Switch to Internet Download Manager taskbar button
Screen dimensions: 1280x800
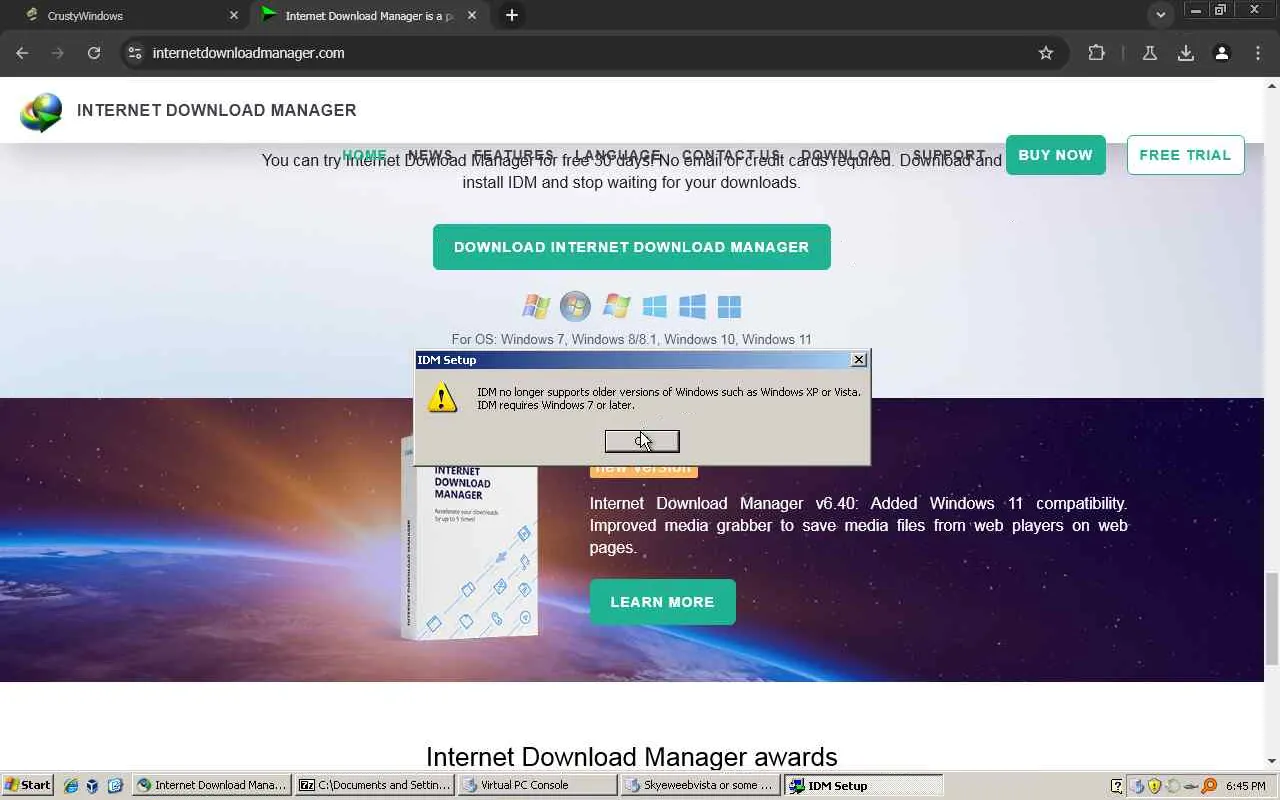coord(212,786)
